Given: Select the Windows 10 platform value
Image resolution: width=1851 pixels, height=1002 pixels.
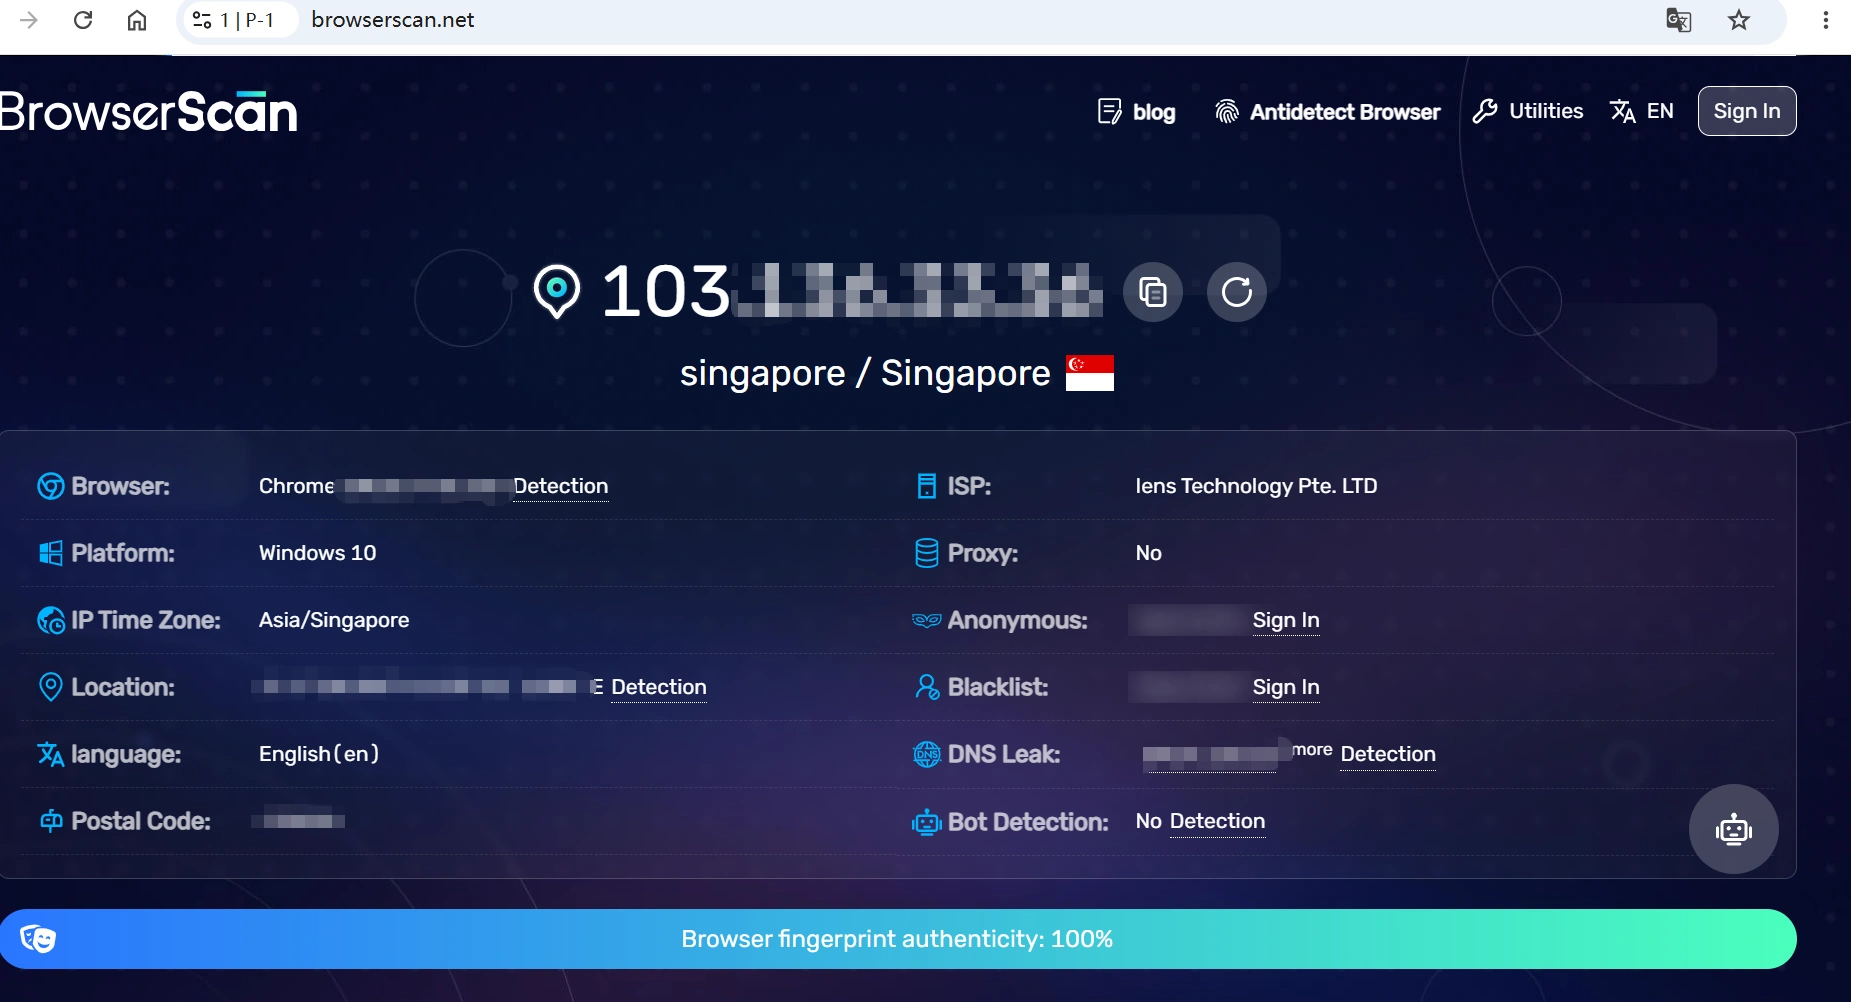Looking at the screenshot, I should (x=318, y=553).
